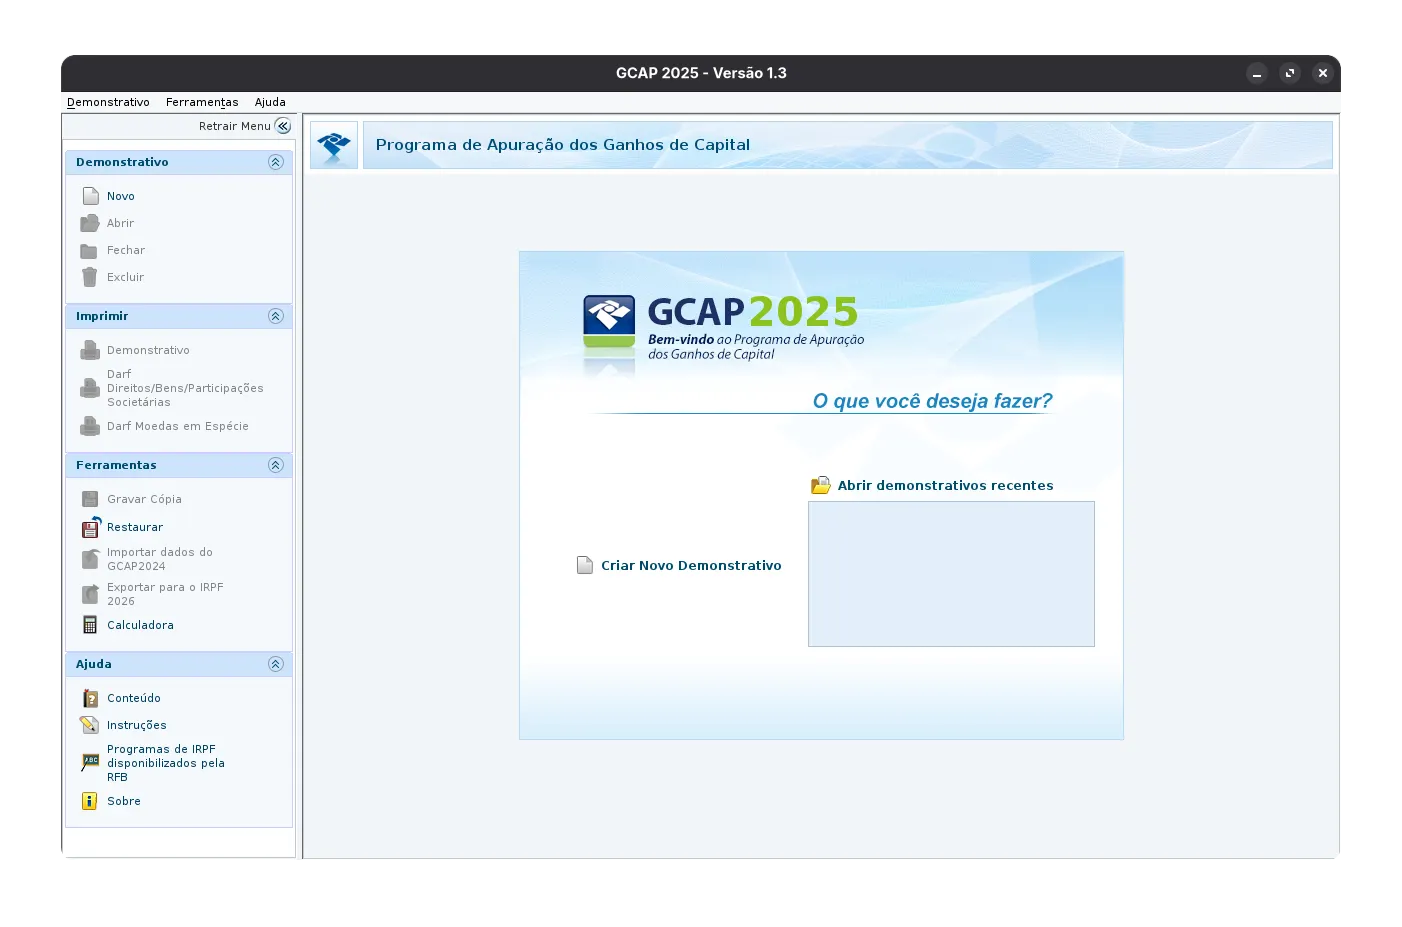Open the Ferramentas menu in menu bar

pyautogui.click(x=202, y=102)
